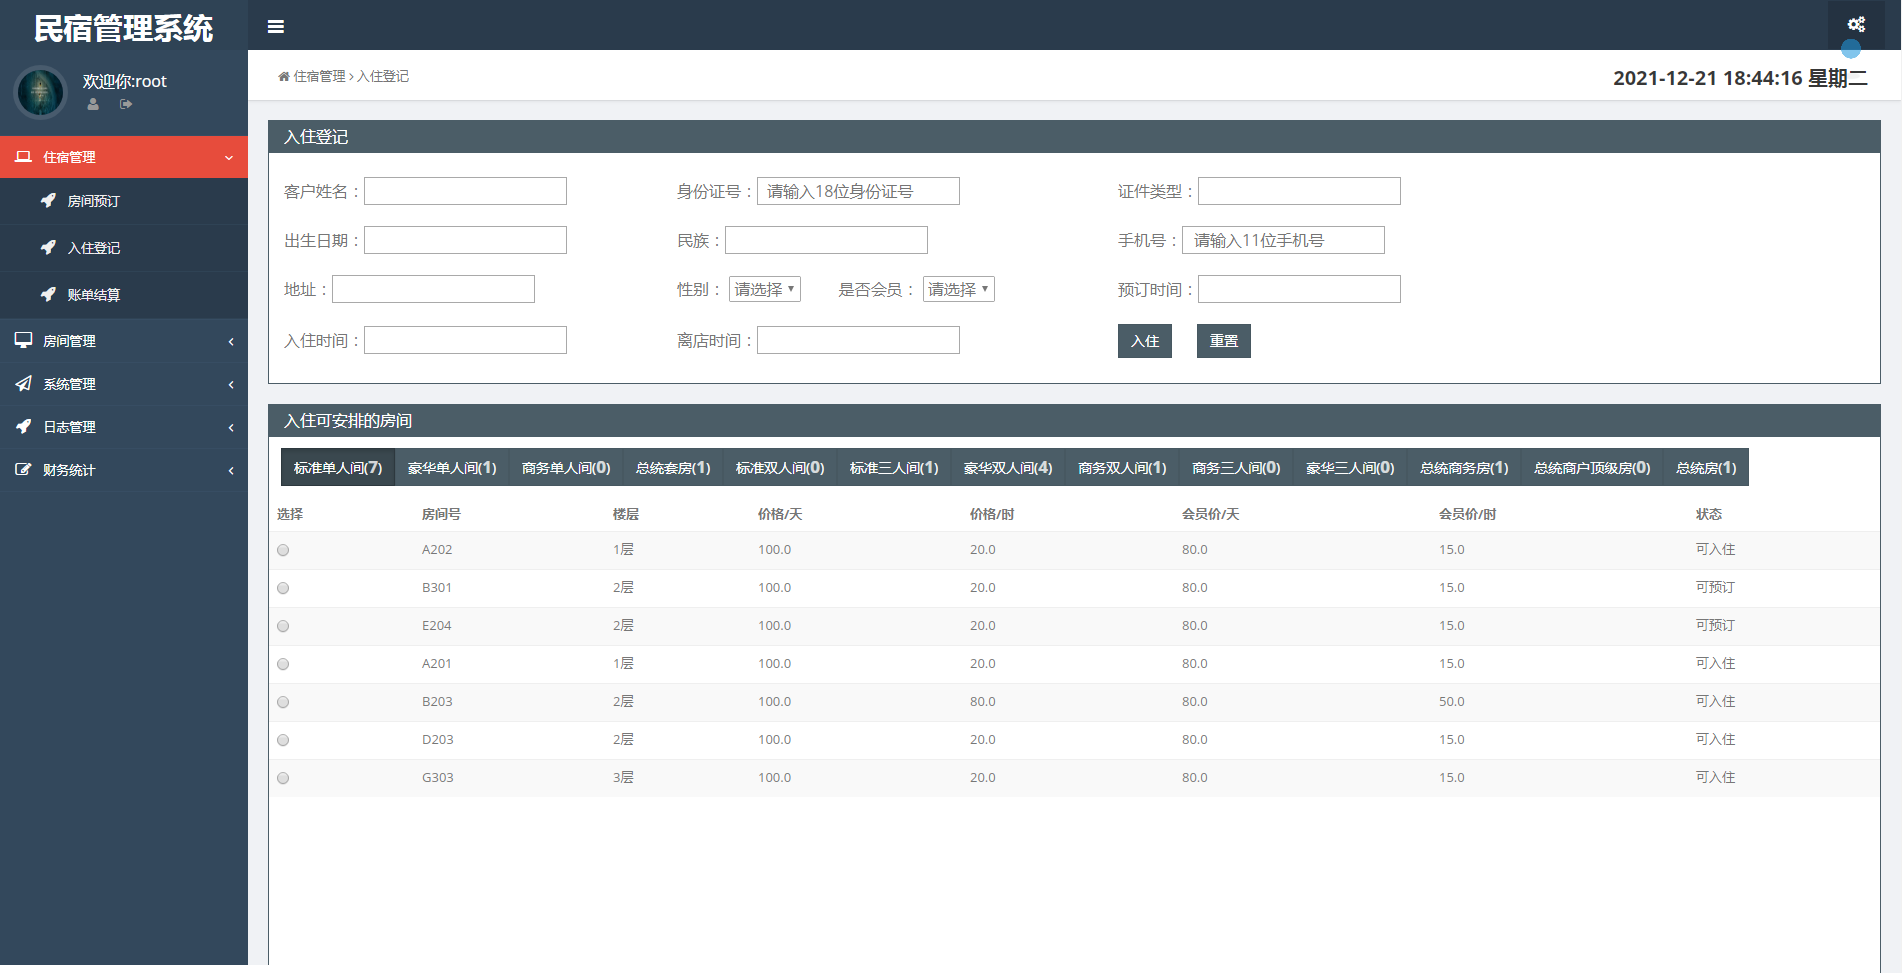
Task: Click the root user avatar picture
Action: click(x=41, y=92)
